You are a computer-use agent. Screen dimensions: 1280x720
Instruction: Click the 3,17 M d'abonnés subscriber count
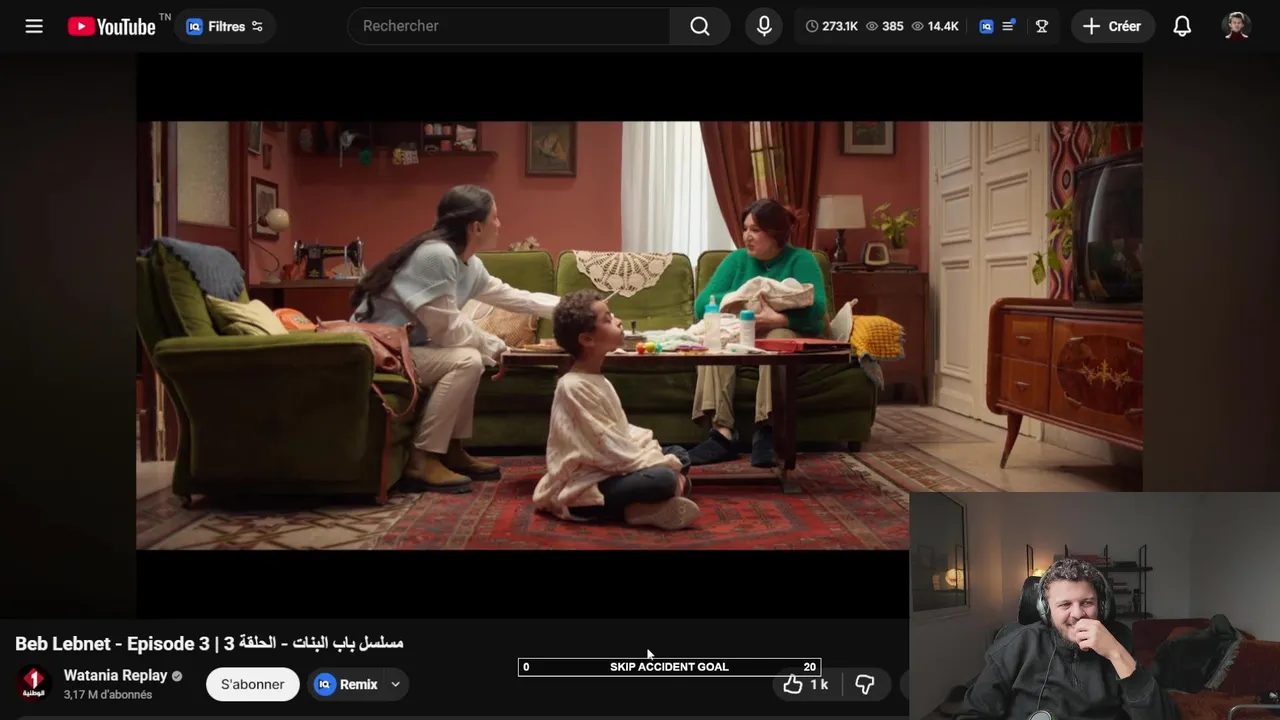click(x=108, y=695)
